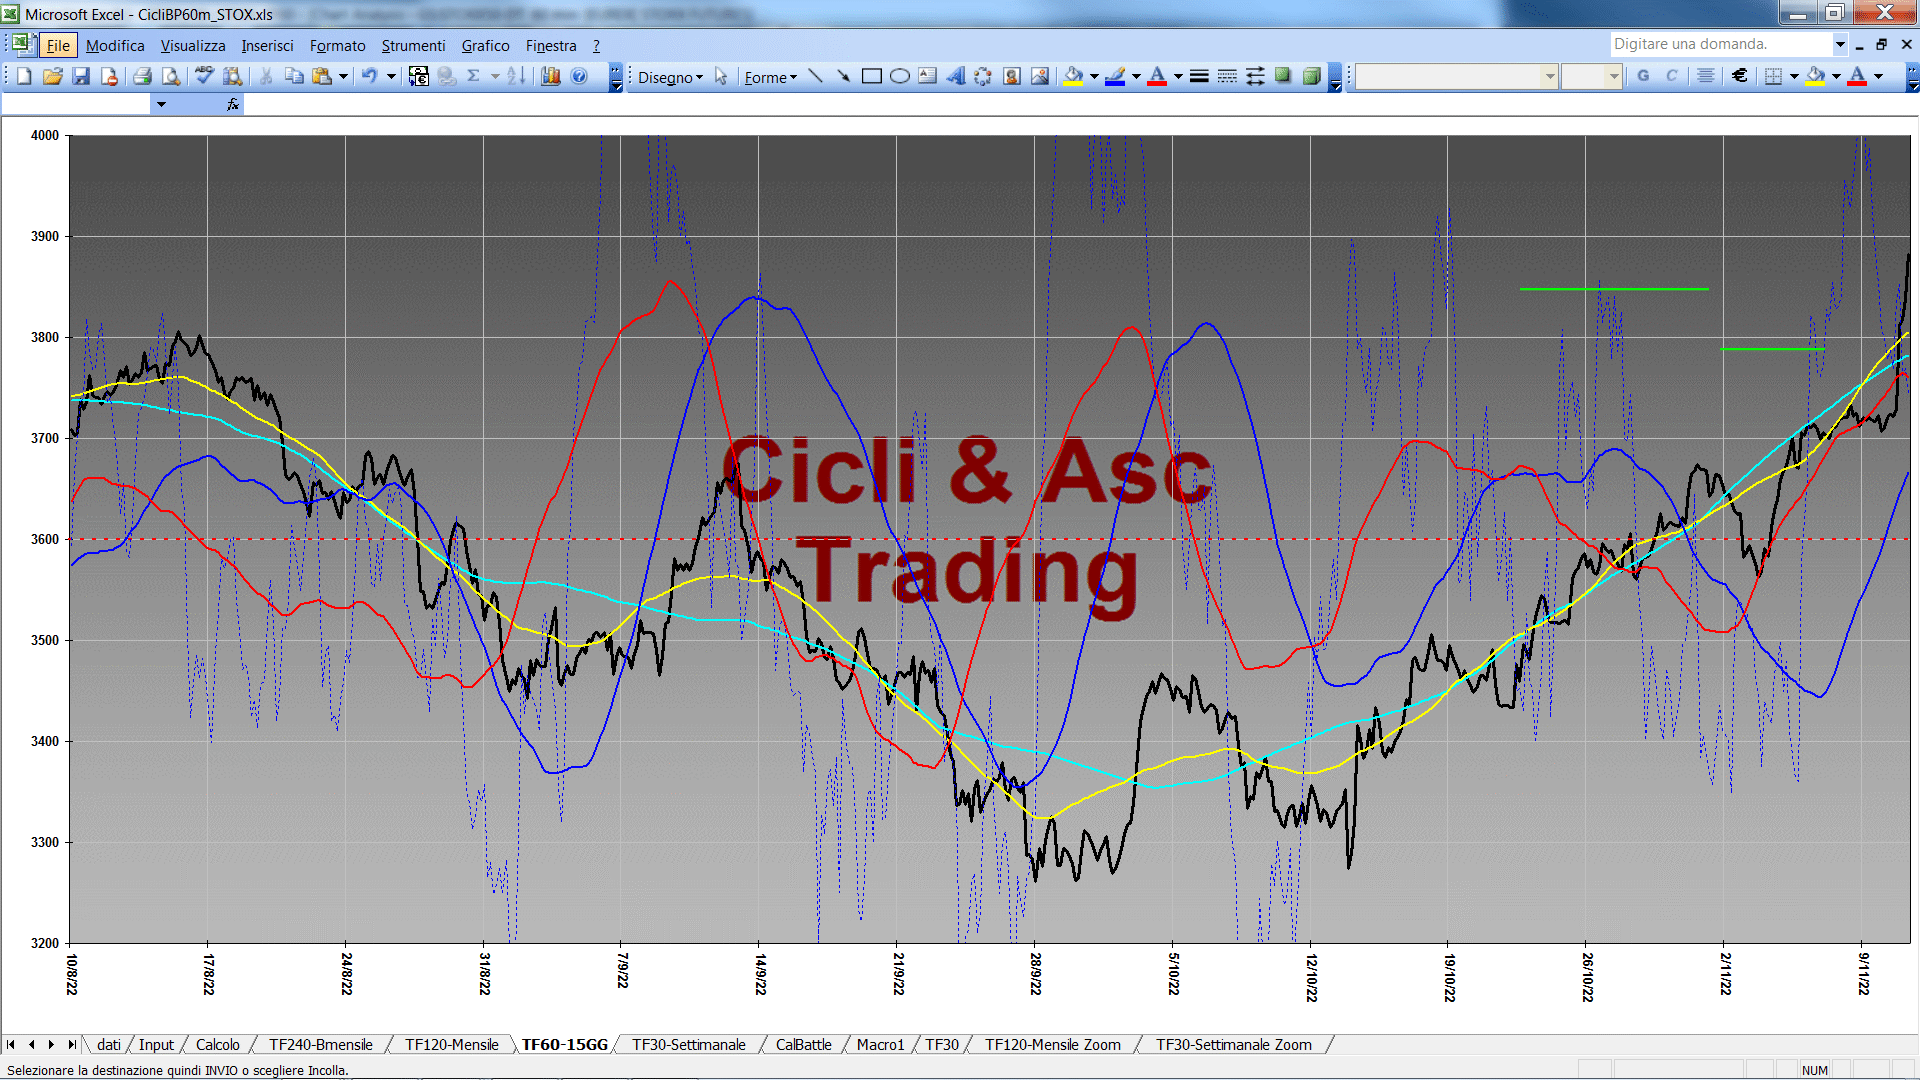The height and width of the screenshot is (1080, 1920).
Task: Click the Copy icon
Action: coord(294,76)
